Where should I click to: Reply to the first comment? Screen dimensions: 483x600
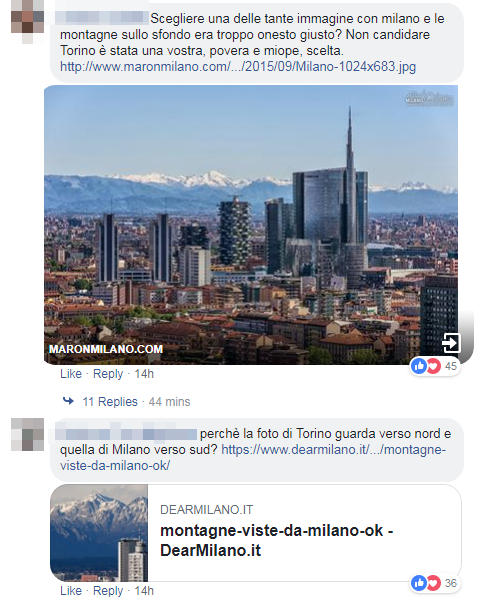tap(108, 374)
